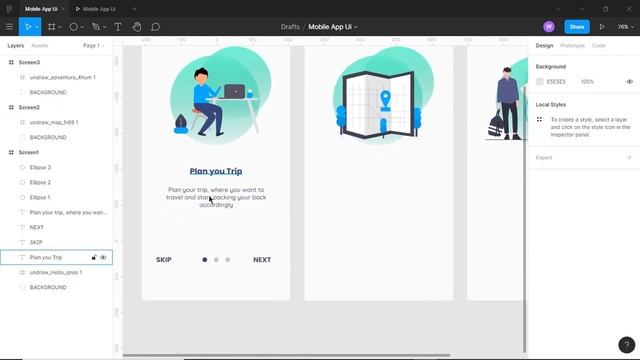Select the undraw_Hello_qnas 1 layer
Viewport: 640px width, 360px height.
56,273
